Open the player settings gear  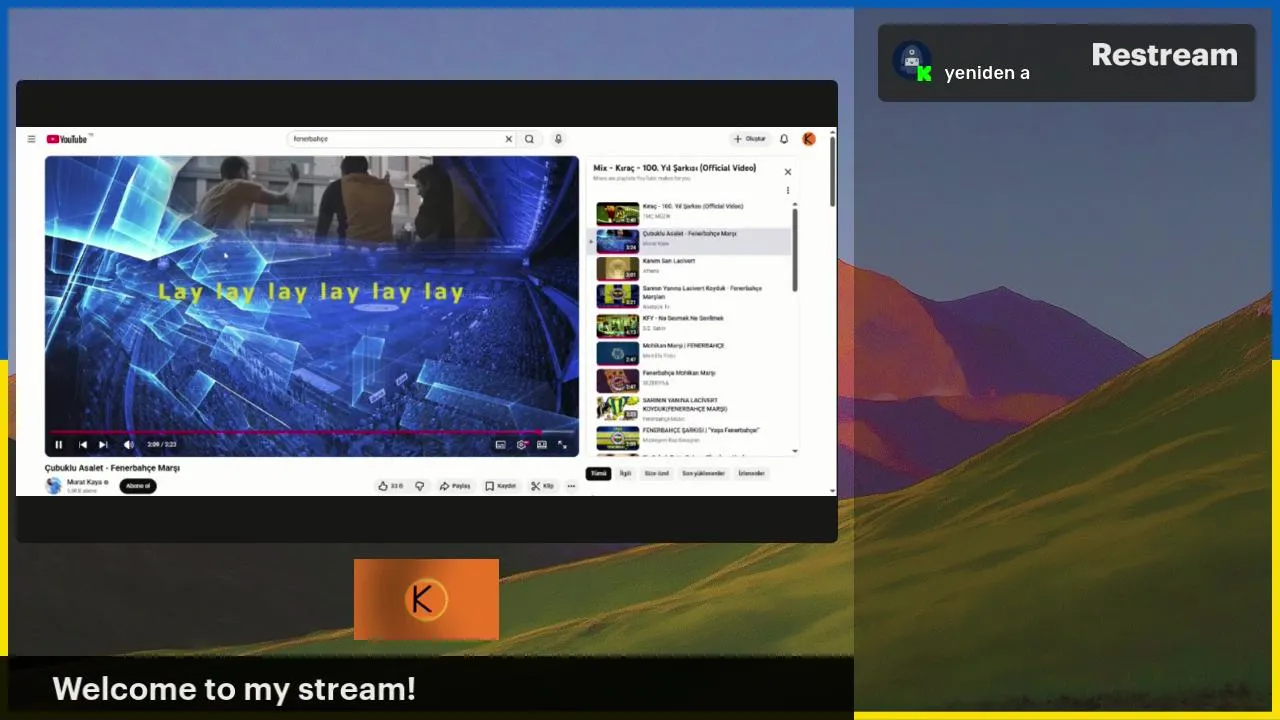tap(522, 445)
